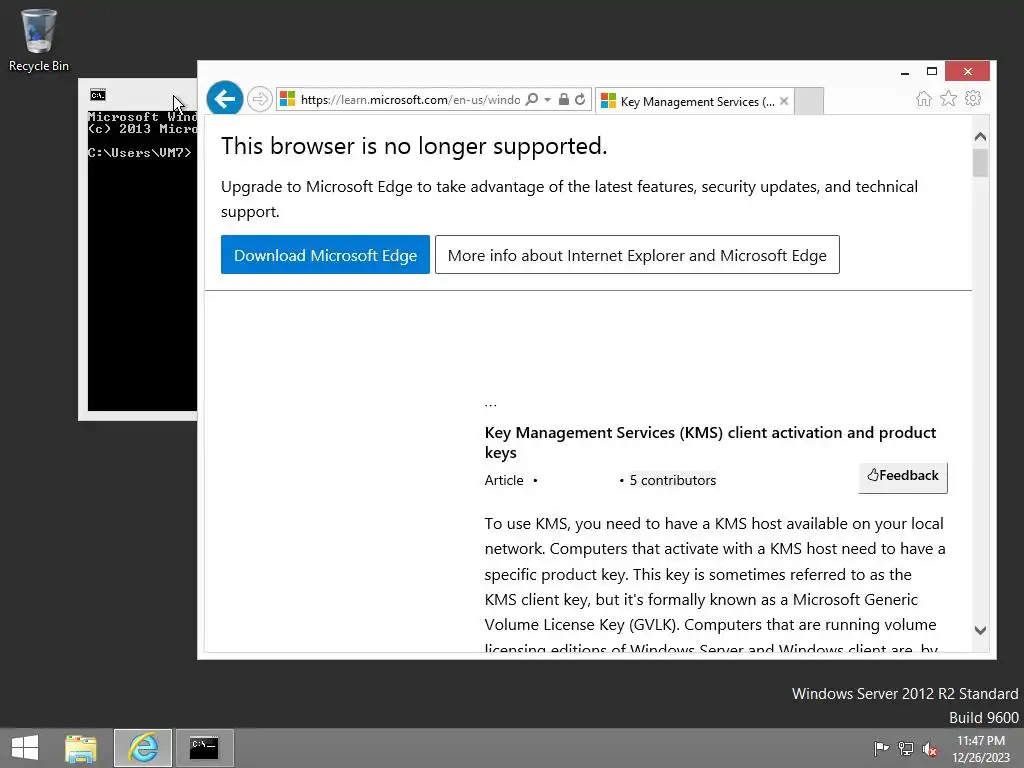Viewport: 1024px width, 768px height.
Task: Maximize the Internet Explorer window
Action: [x=932, y=71]
